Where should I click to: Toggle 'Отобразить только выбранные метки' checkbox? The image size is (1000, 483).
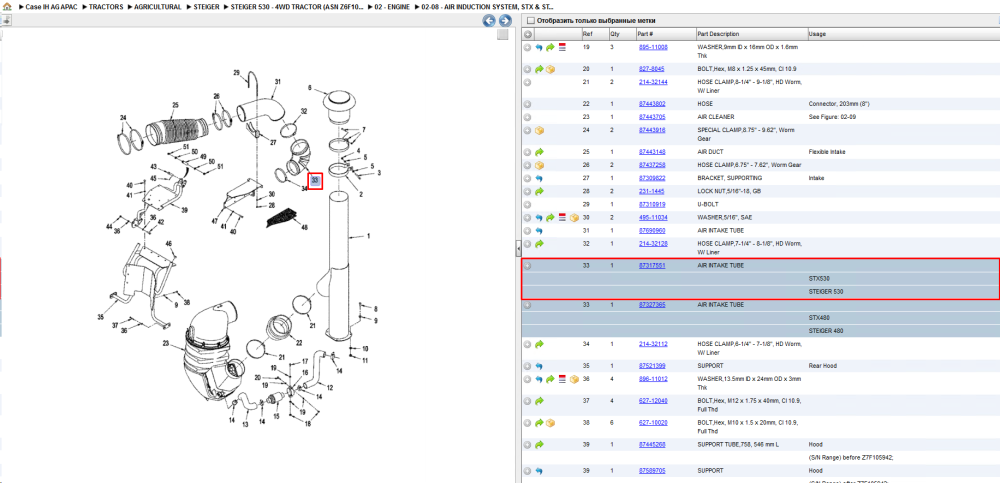tap(531, 21)
